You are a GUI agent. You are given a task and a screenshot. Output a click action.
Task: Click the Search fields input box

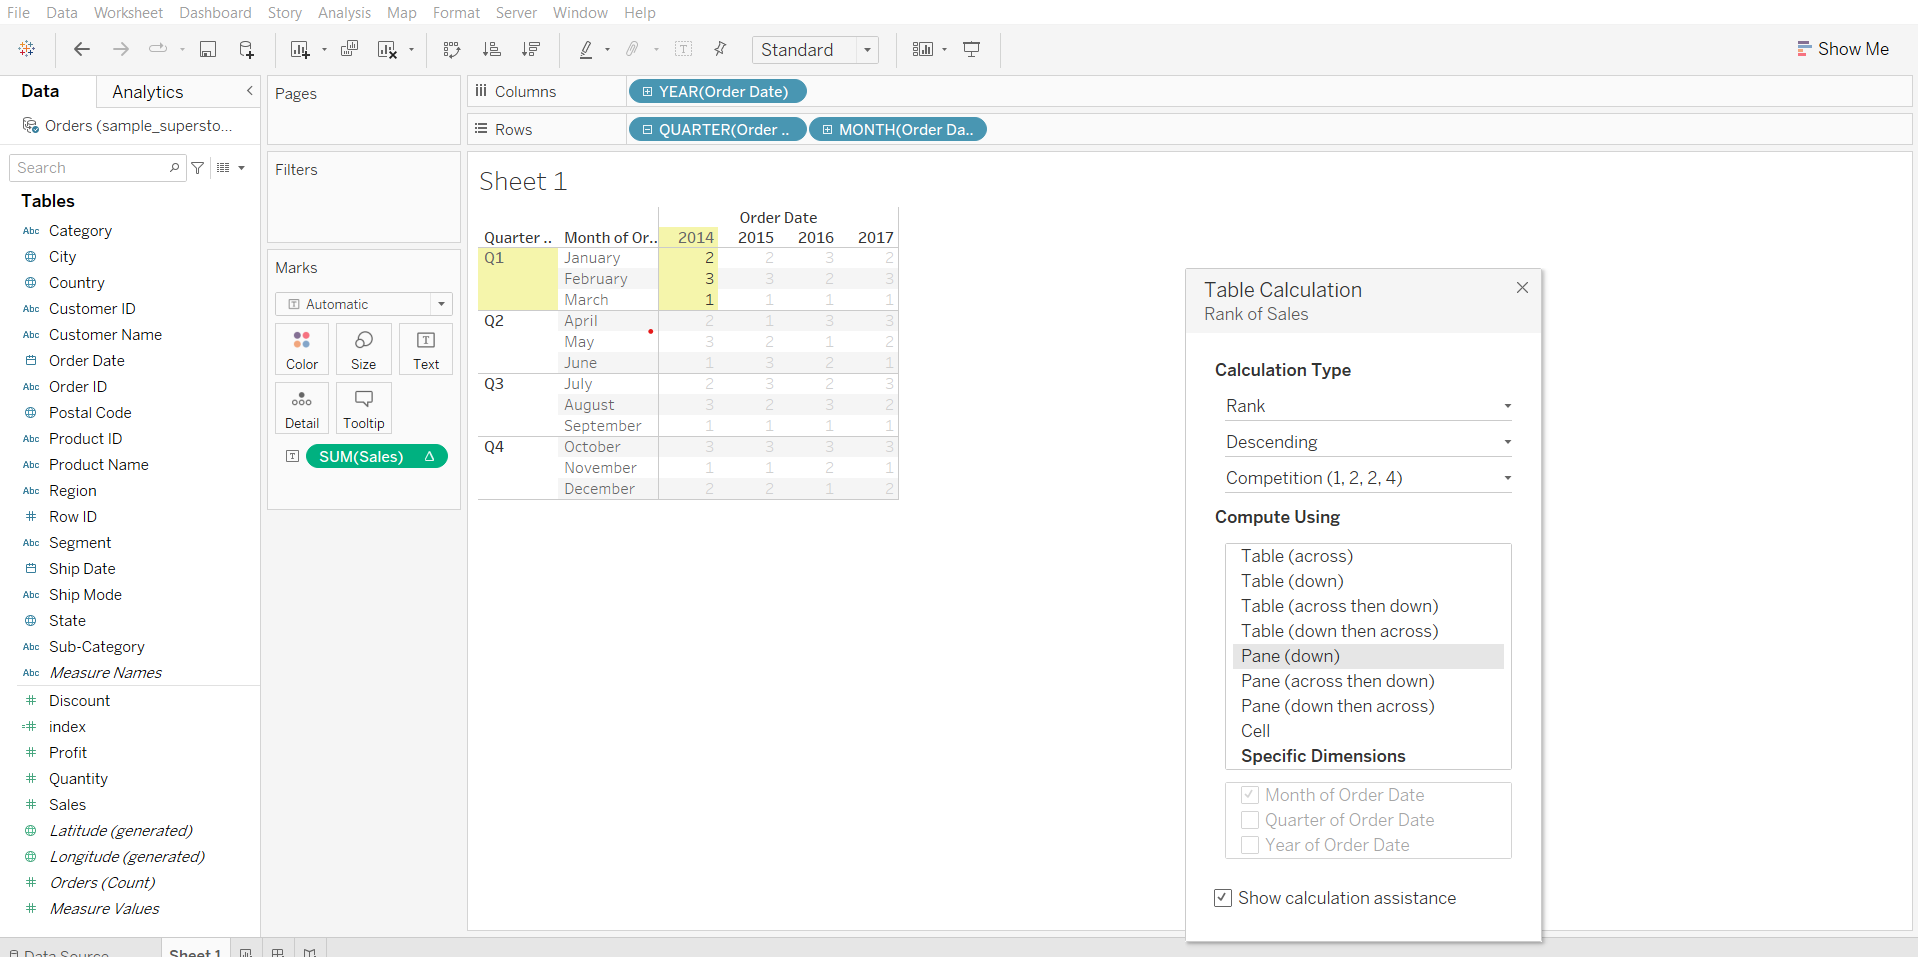click(x=90, y=168)
